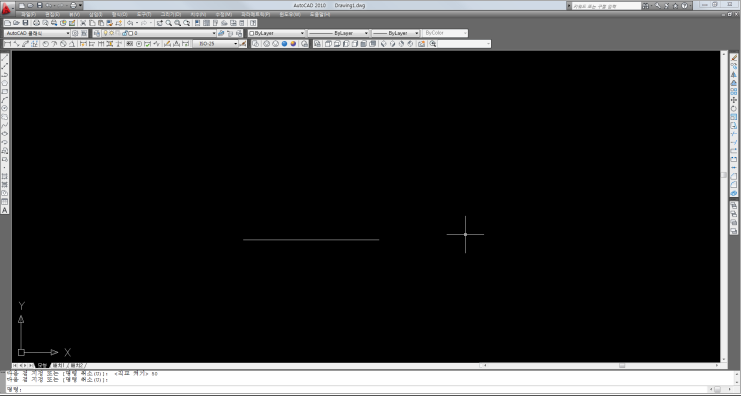Toggle the layer lock padlock icon
Image resolution: width=741 pixels, height=396 pixels.
pyautogui.click(x=124, y=33)
